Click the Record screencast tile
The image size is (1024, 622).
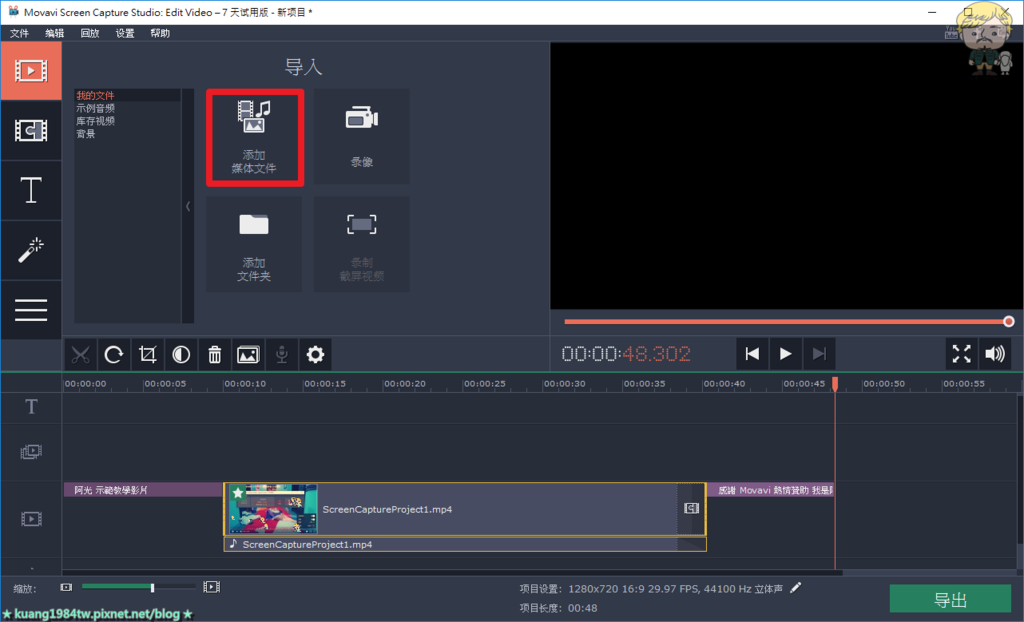point(362,244)
